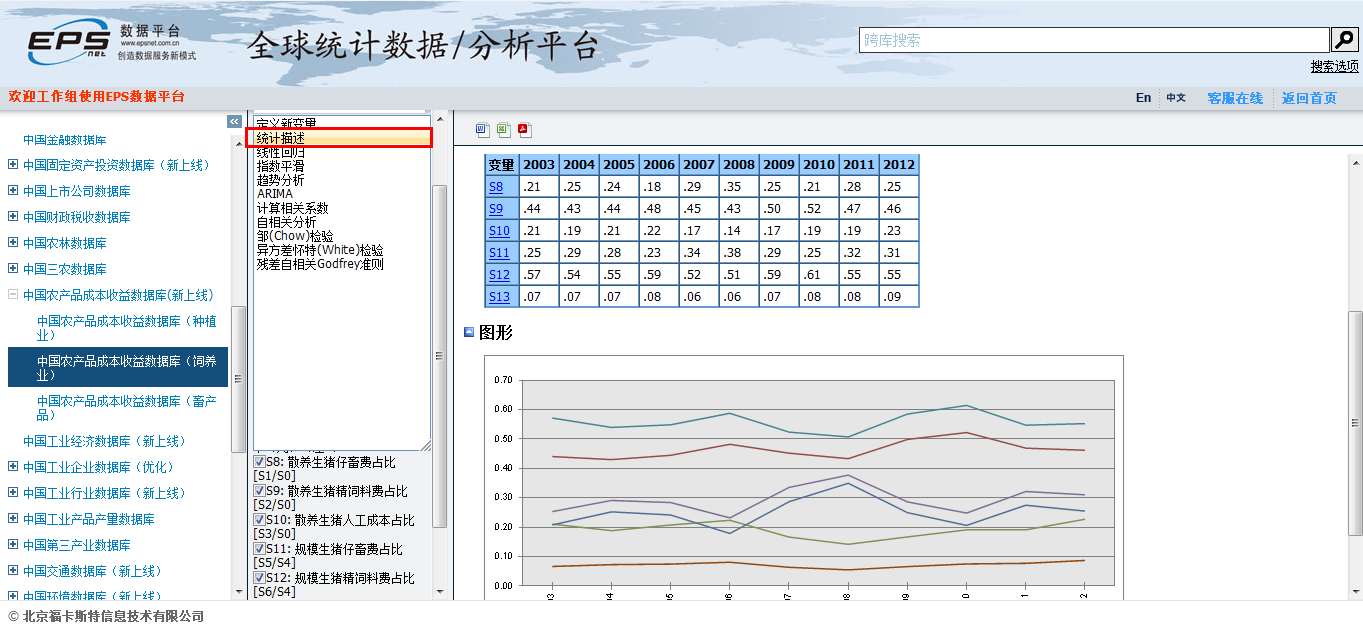Image resolution: width=1363 pixels, height=629 pixels.
Task: Expand 中国交通数据库 plus icon
Action: 13,571
